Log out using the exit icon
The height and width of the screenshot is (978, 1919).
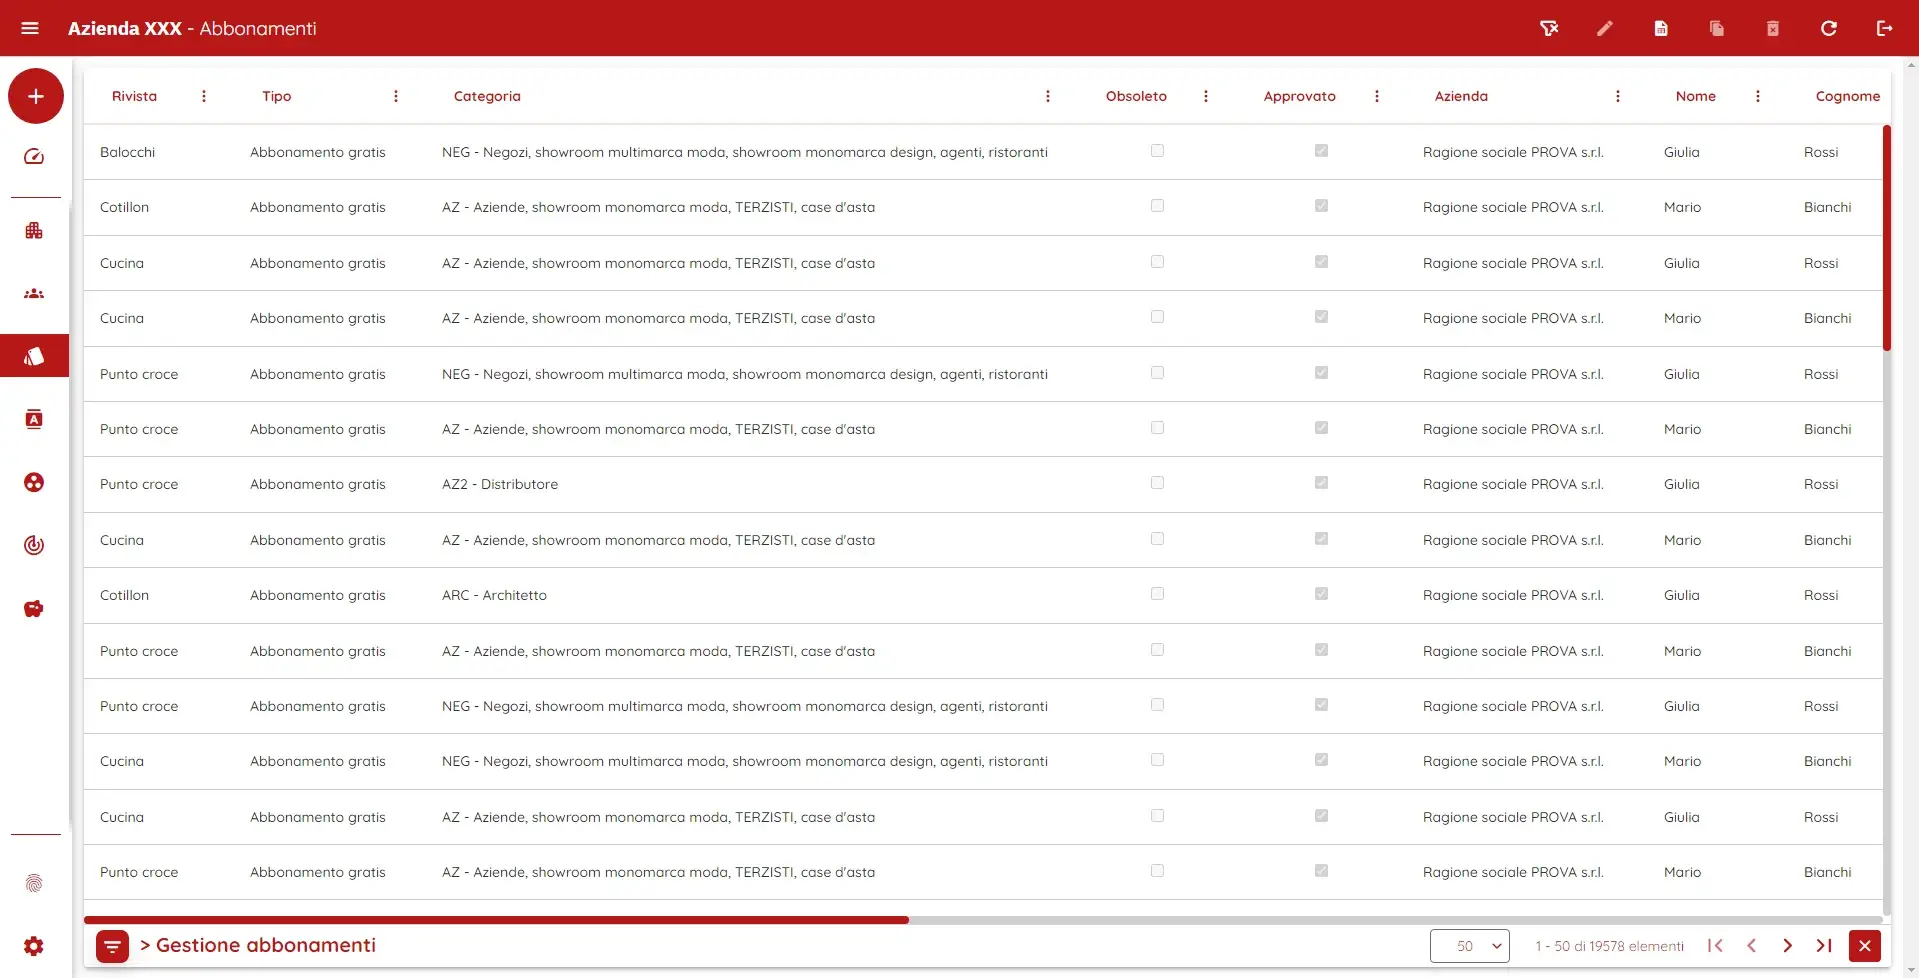[1885, 28]
